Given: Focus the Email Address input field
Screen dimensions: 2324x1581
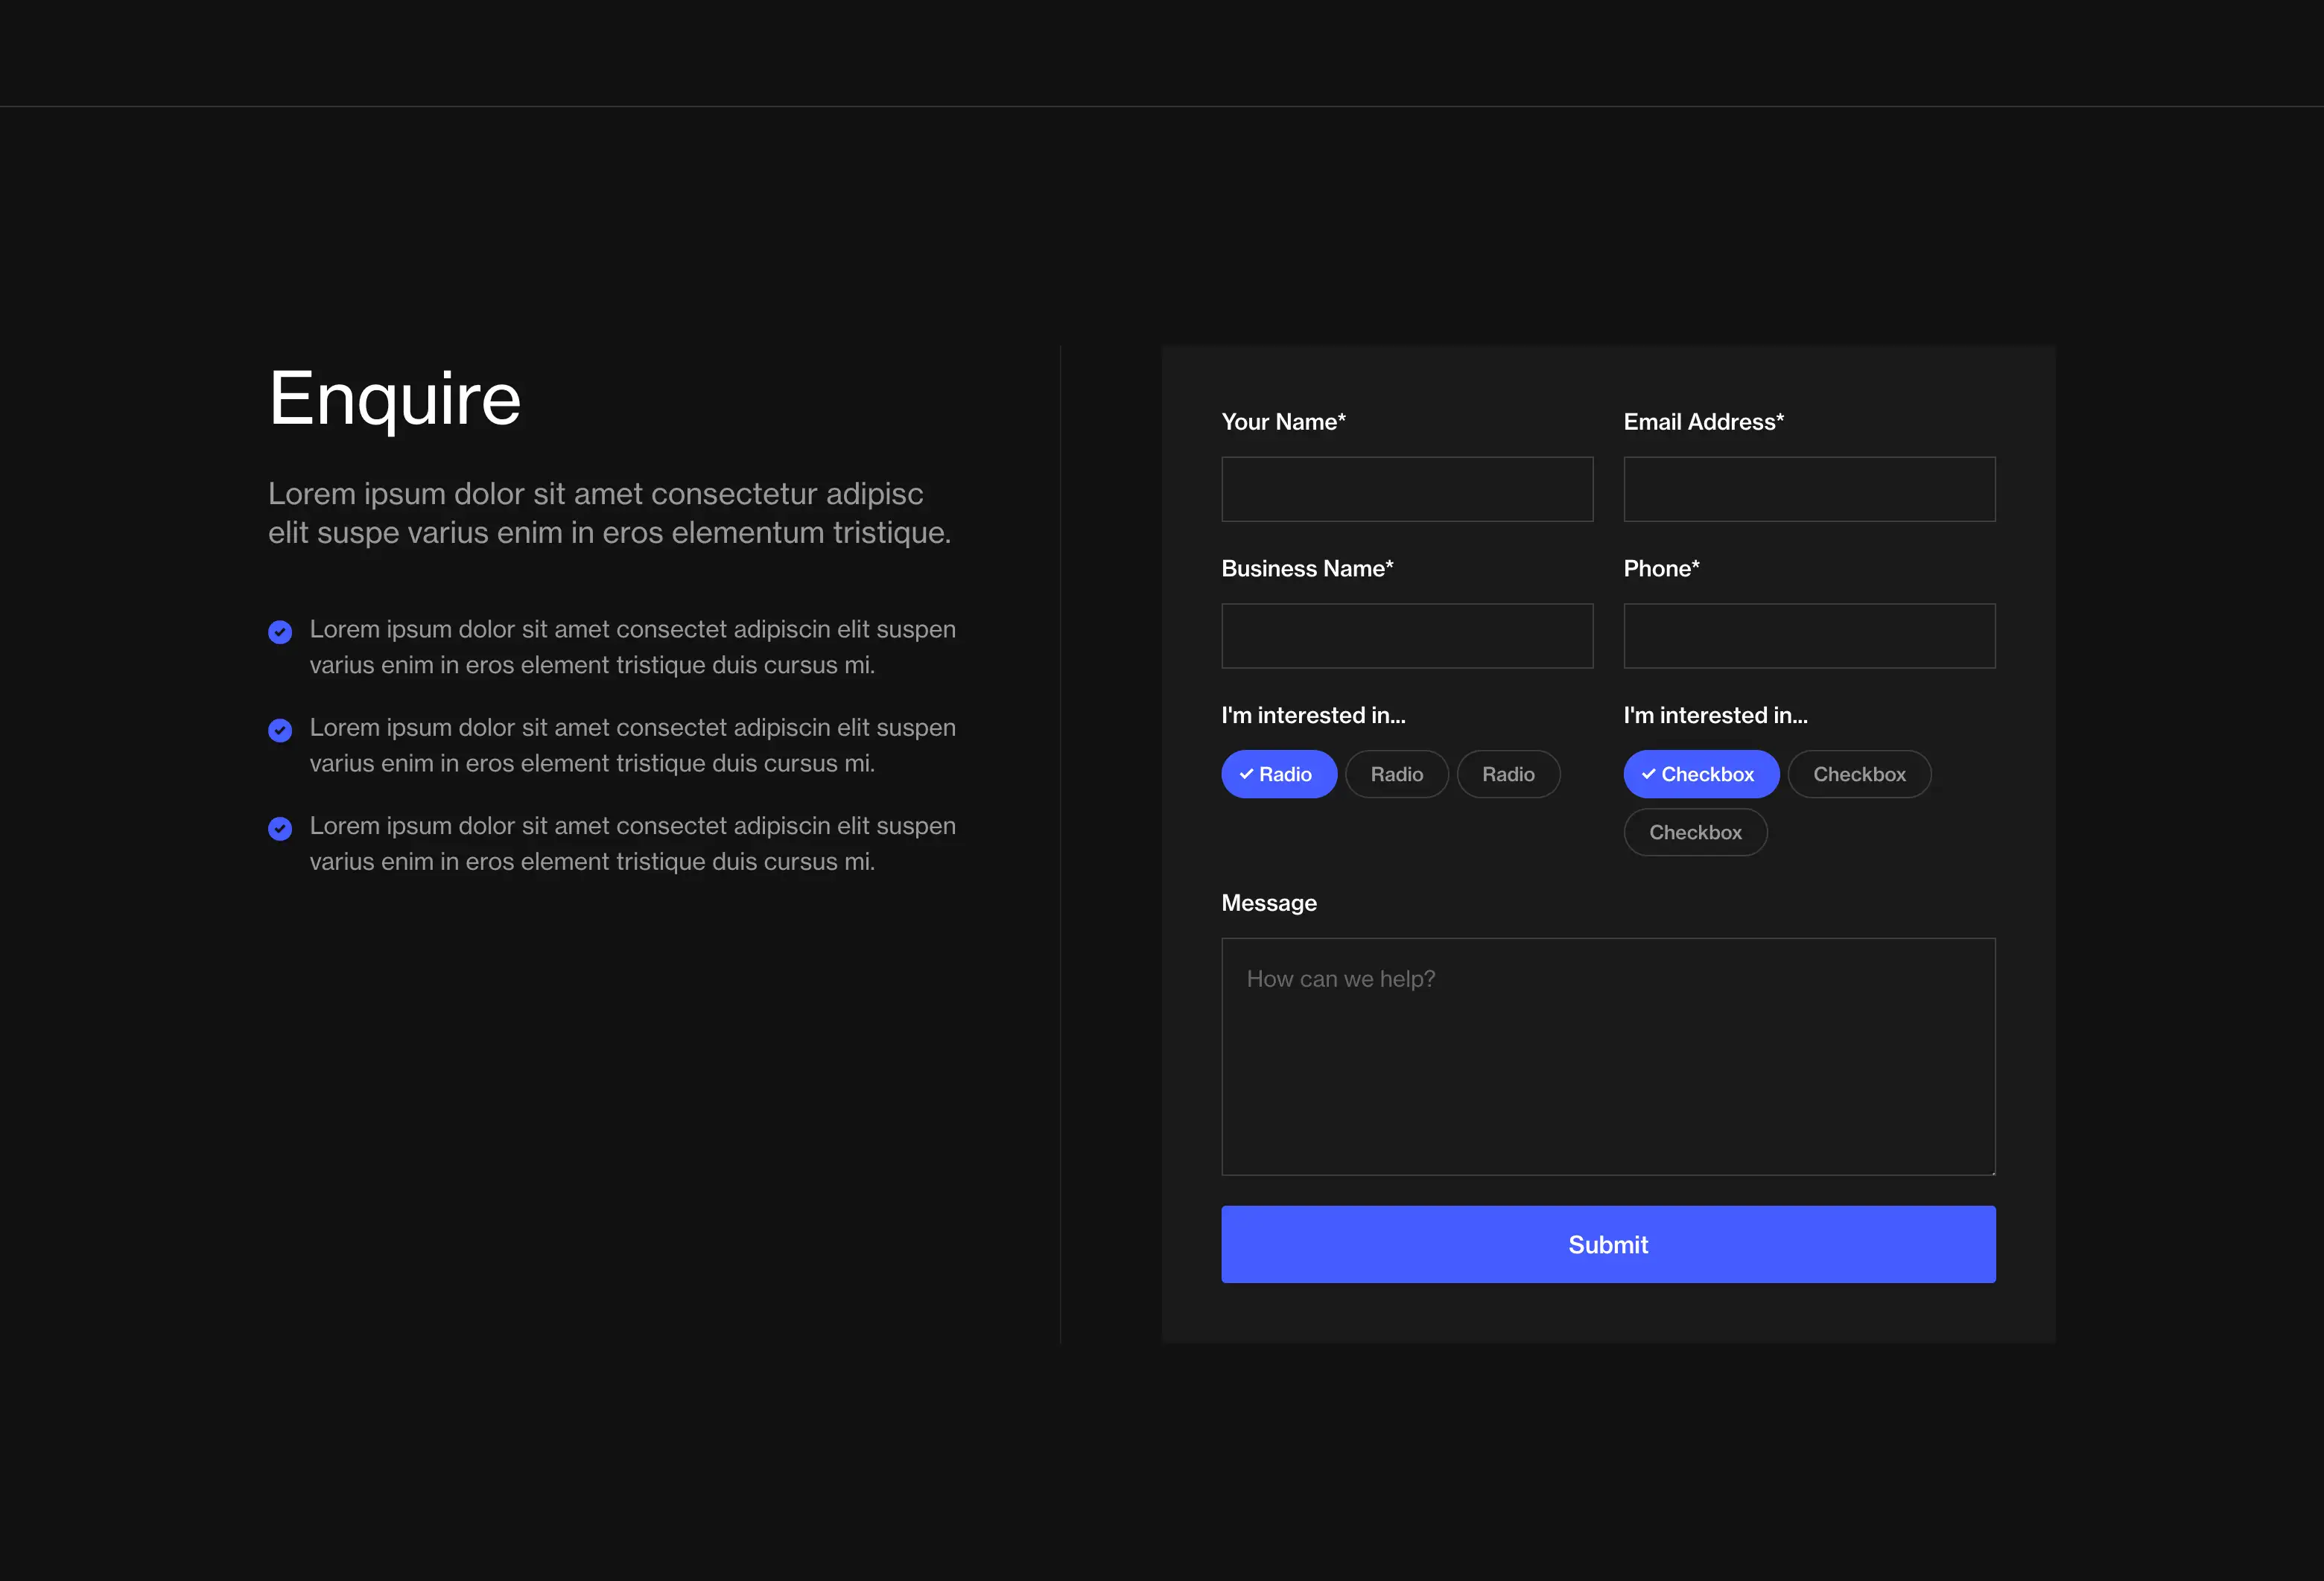Looking at the screenshot, I should (1809, 489).
